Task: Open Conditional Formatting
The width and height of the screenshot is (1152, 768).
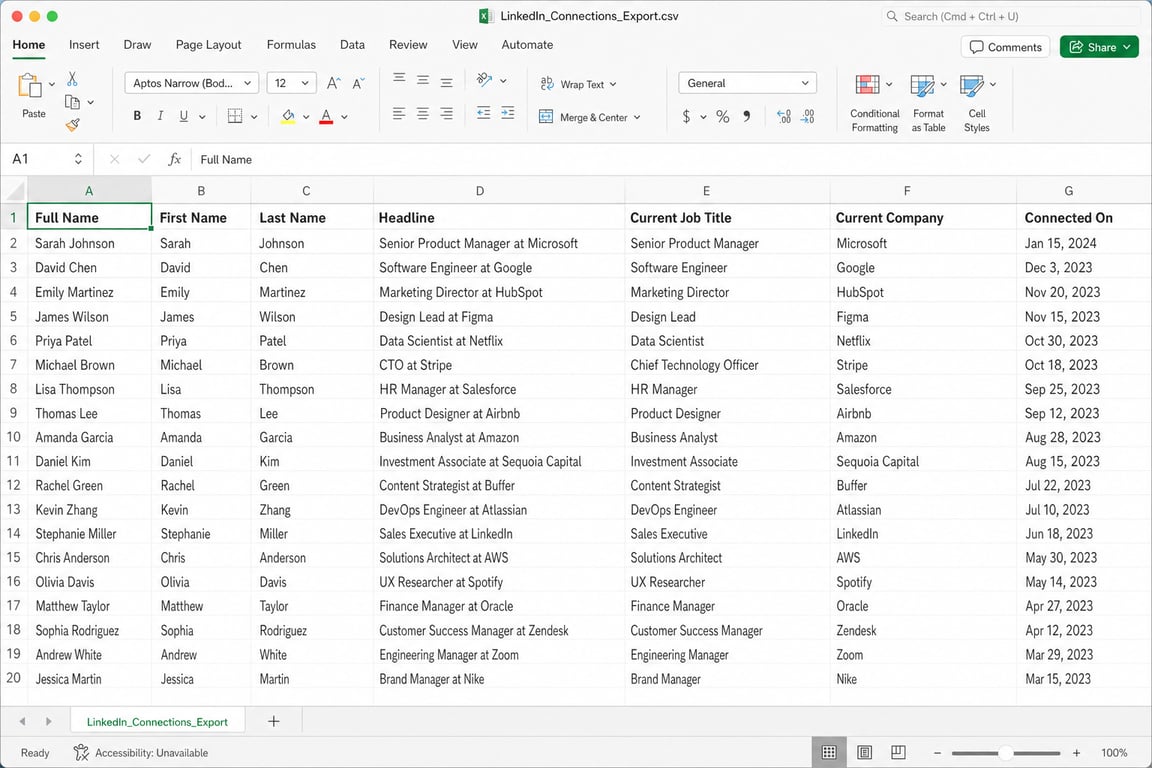Action: 874,103
